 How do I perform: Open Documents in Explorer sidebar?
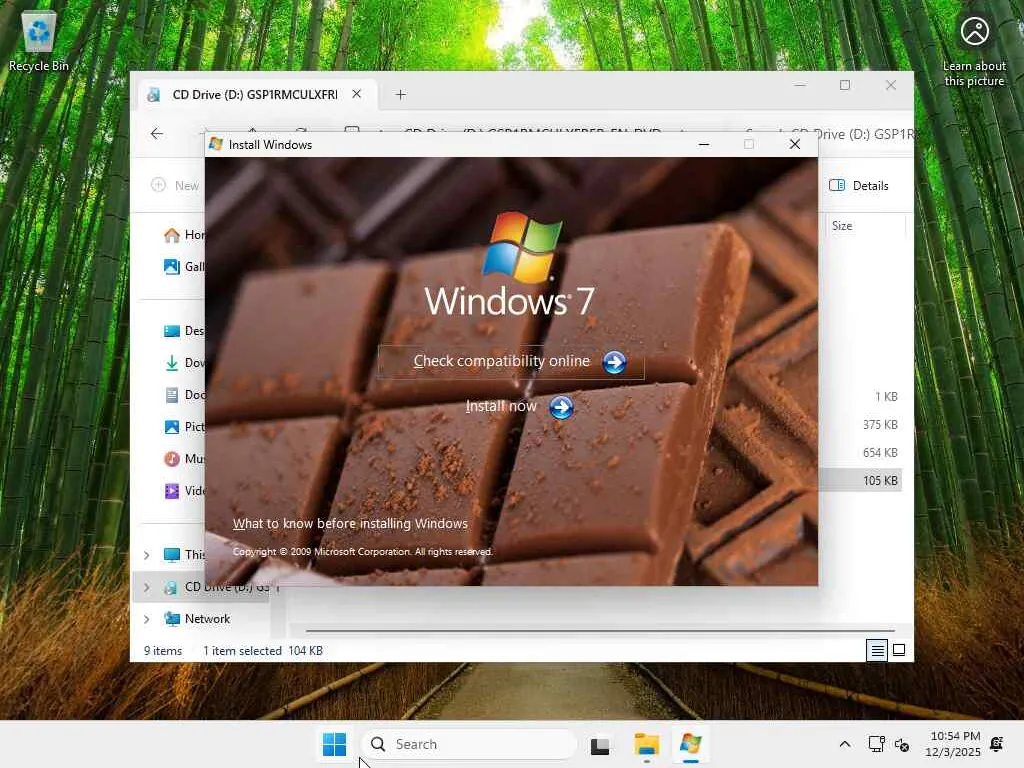[x=185, y=395]
